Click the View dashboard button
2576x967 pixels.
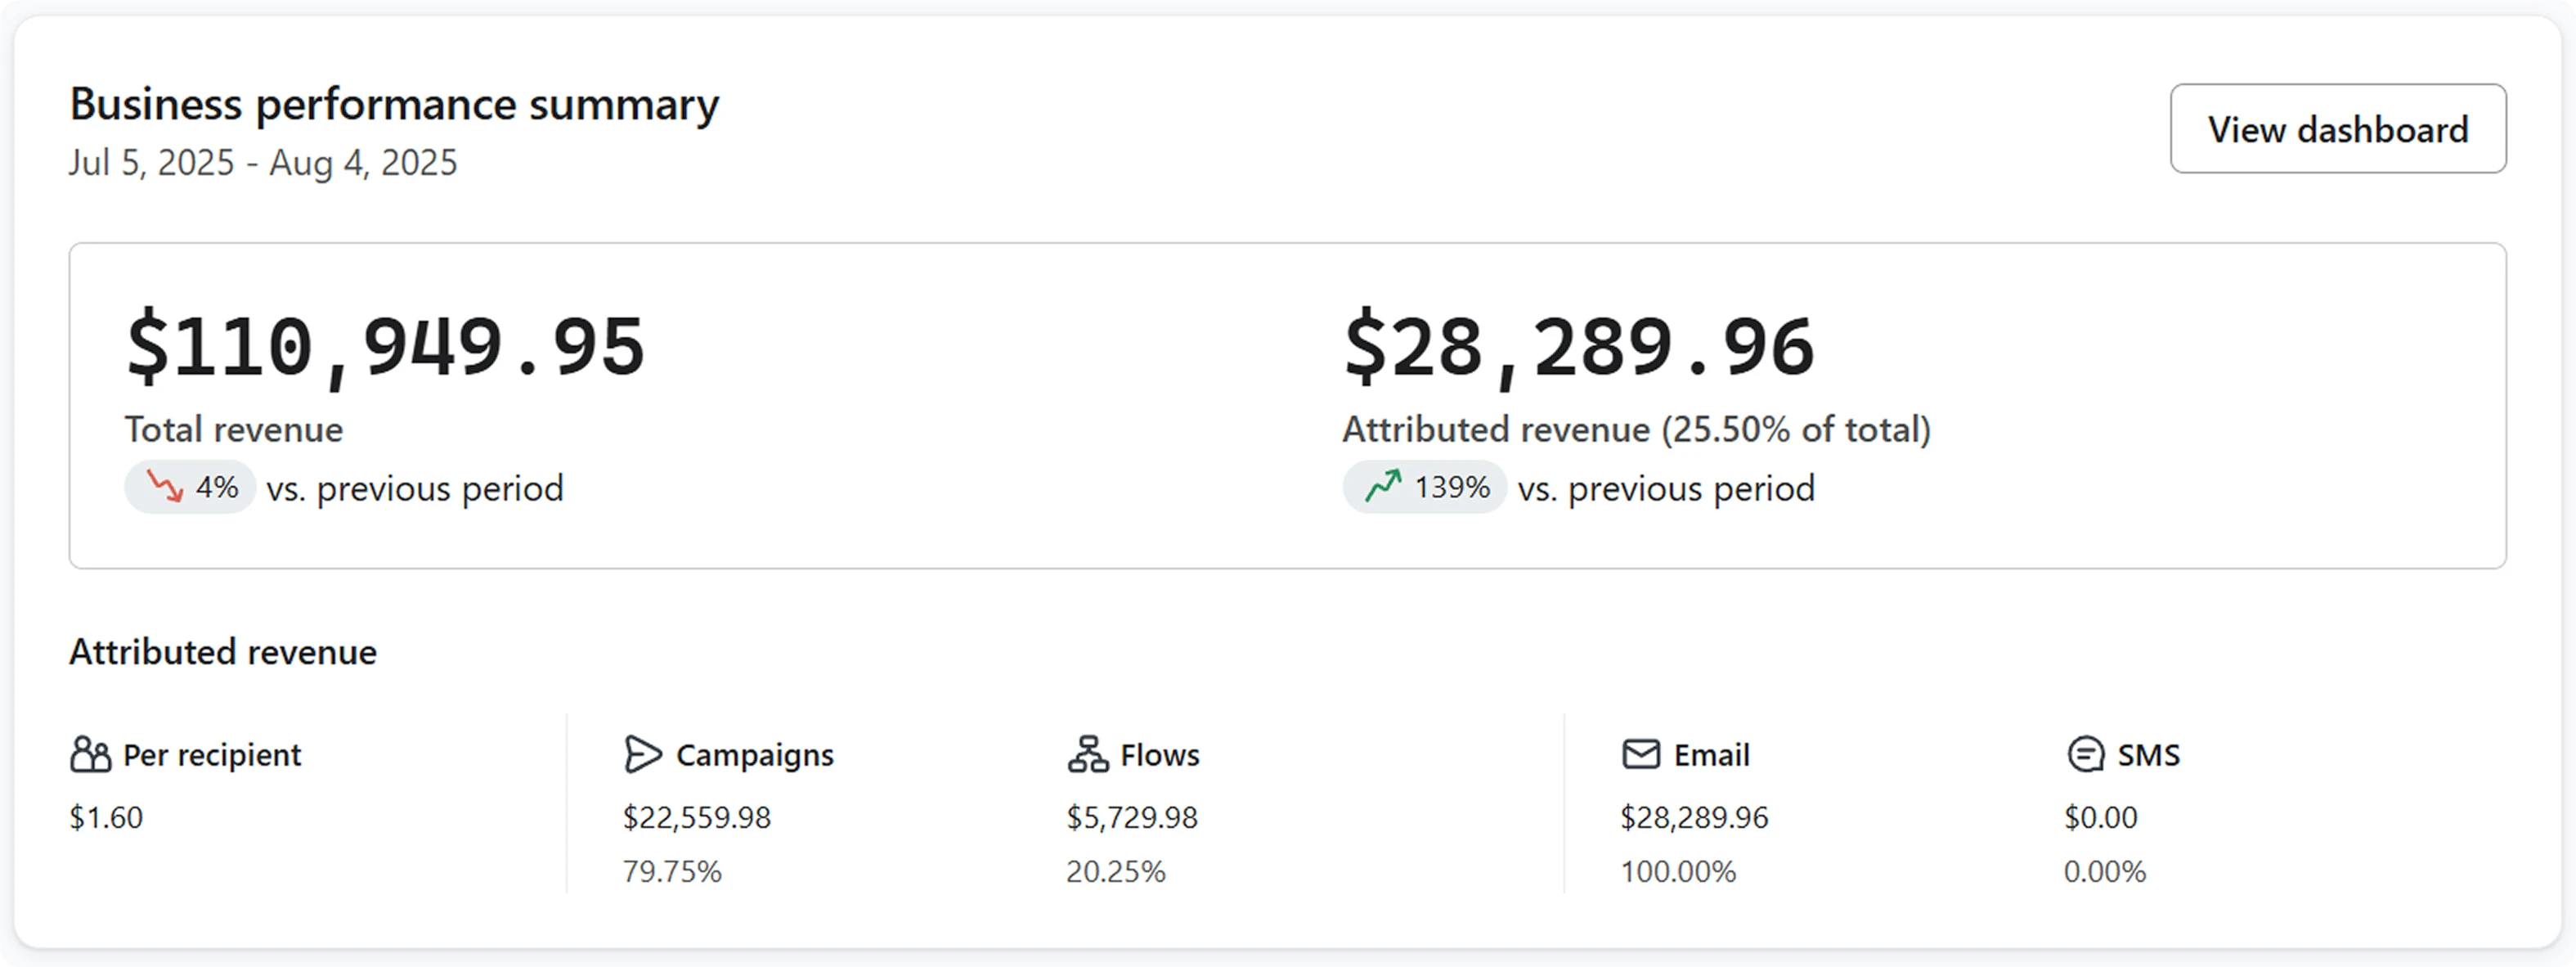pyautogui.click(x=2337, y=129)
